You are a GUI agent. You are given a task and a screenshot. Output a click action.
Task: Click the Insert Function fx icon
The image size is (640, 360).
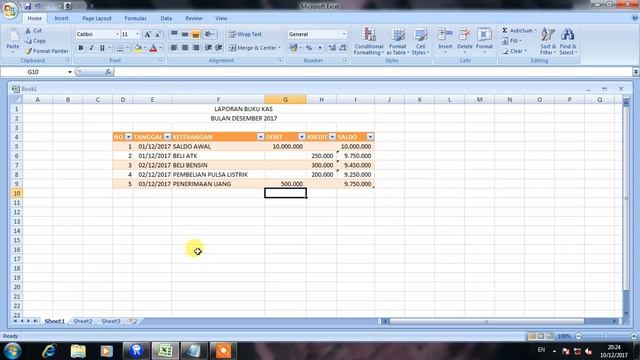pyautogui.click(x=108, y=72)
